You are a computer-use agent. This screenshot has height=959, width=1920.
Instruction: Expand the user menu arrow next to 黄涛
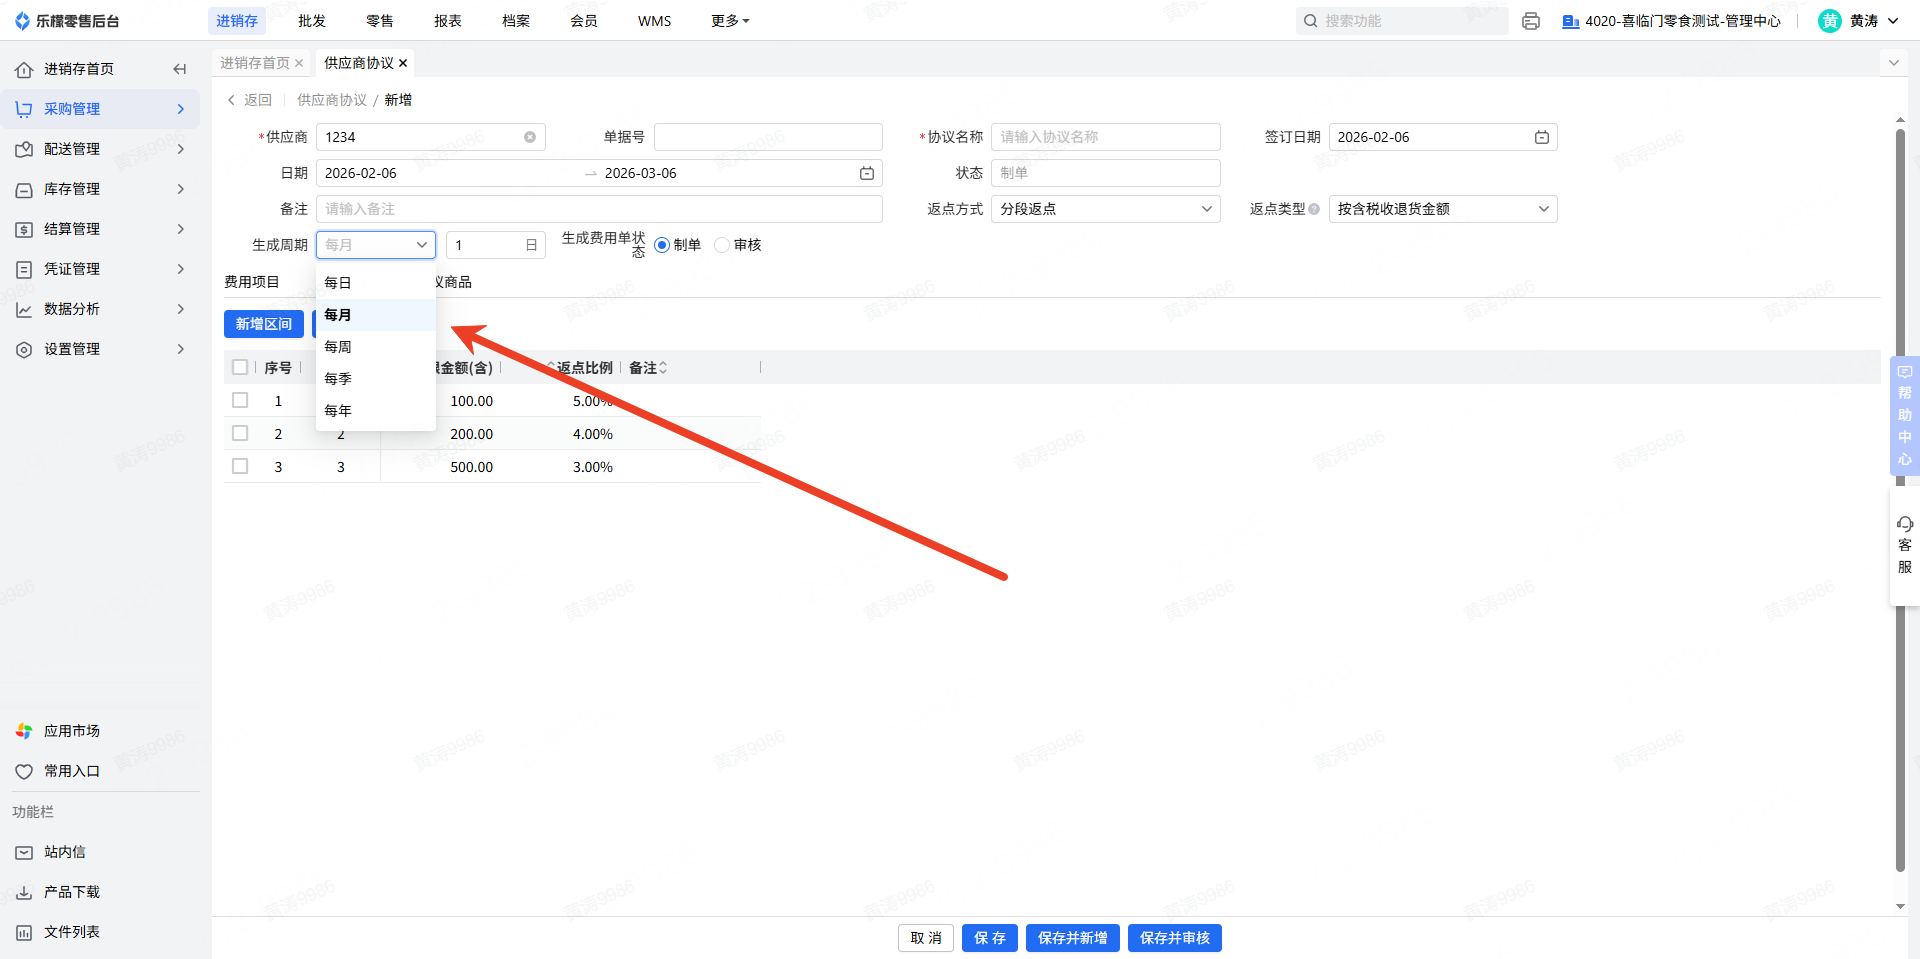[1893, 21]
